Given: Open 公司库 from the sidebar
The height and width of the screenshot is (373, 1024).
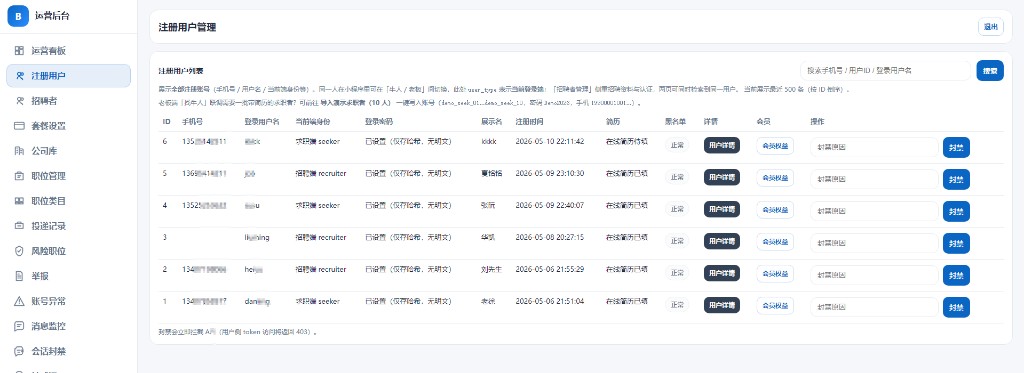Looking at the screenshot, I should (69, 151).
